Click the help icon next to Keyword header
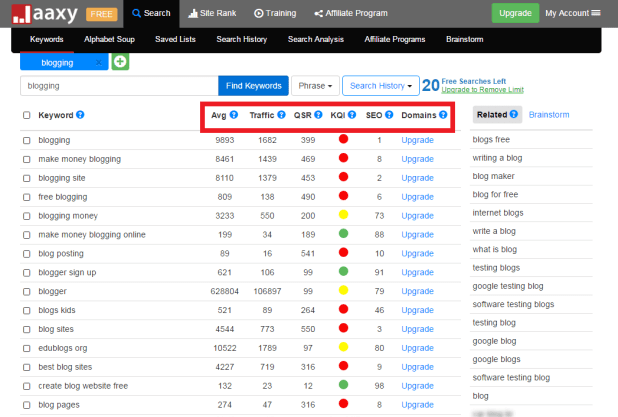 coord(80,115)
